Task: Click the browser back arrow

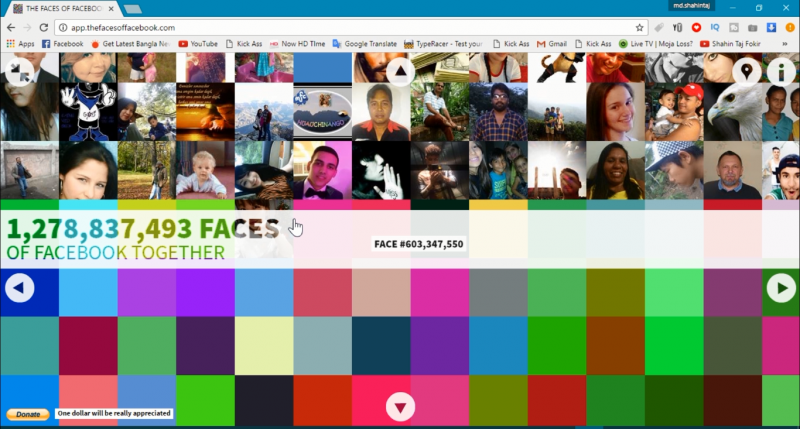Action: click(11, 28)
